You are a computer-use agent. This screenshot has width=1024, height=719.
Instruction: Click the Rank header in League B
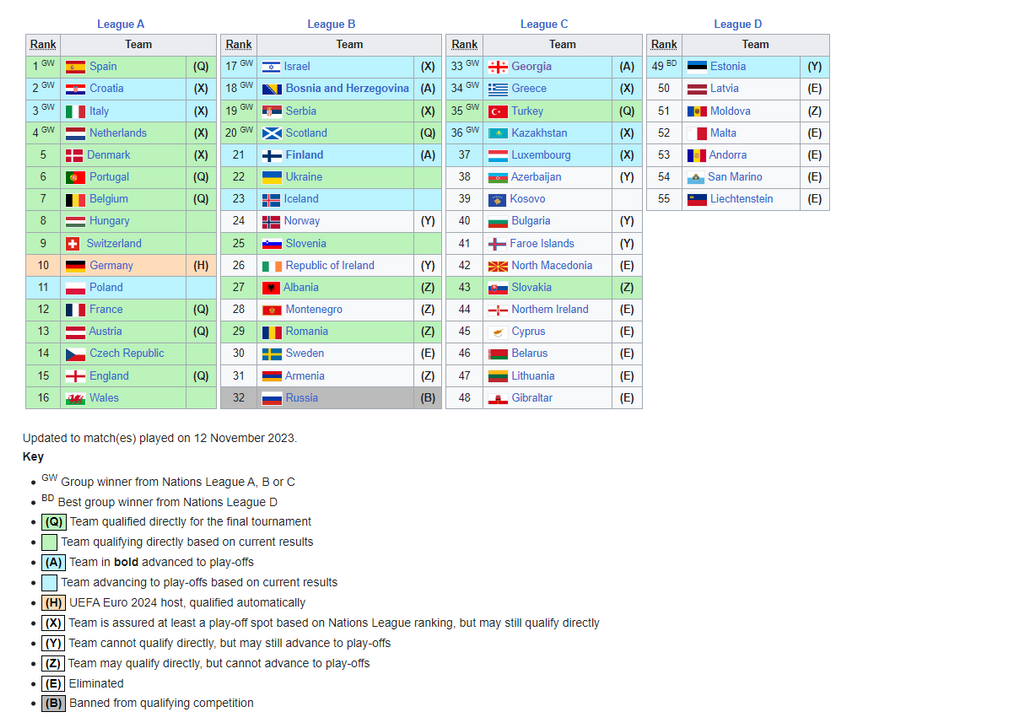(238, 44)
